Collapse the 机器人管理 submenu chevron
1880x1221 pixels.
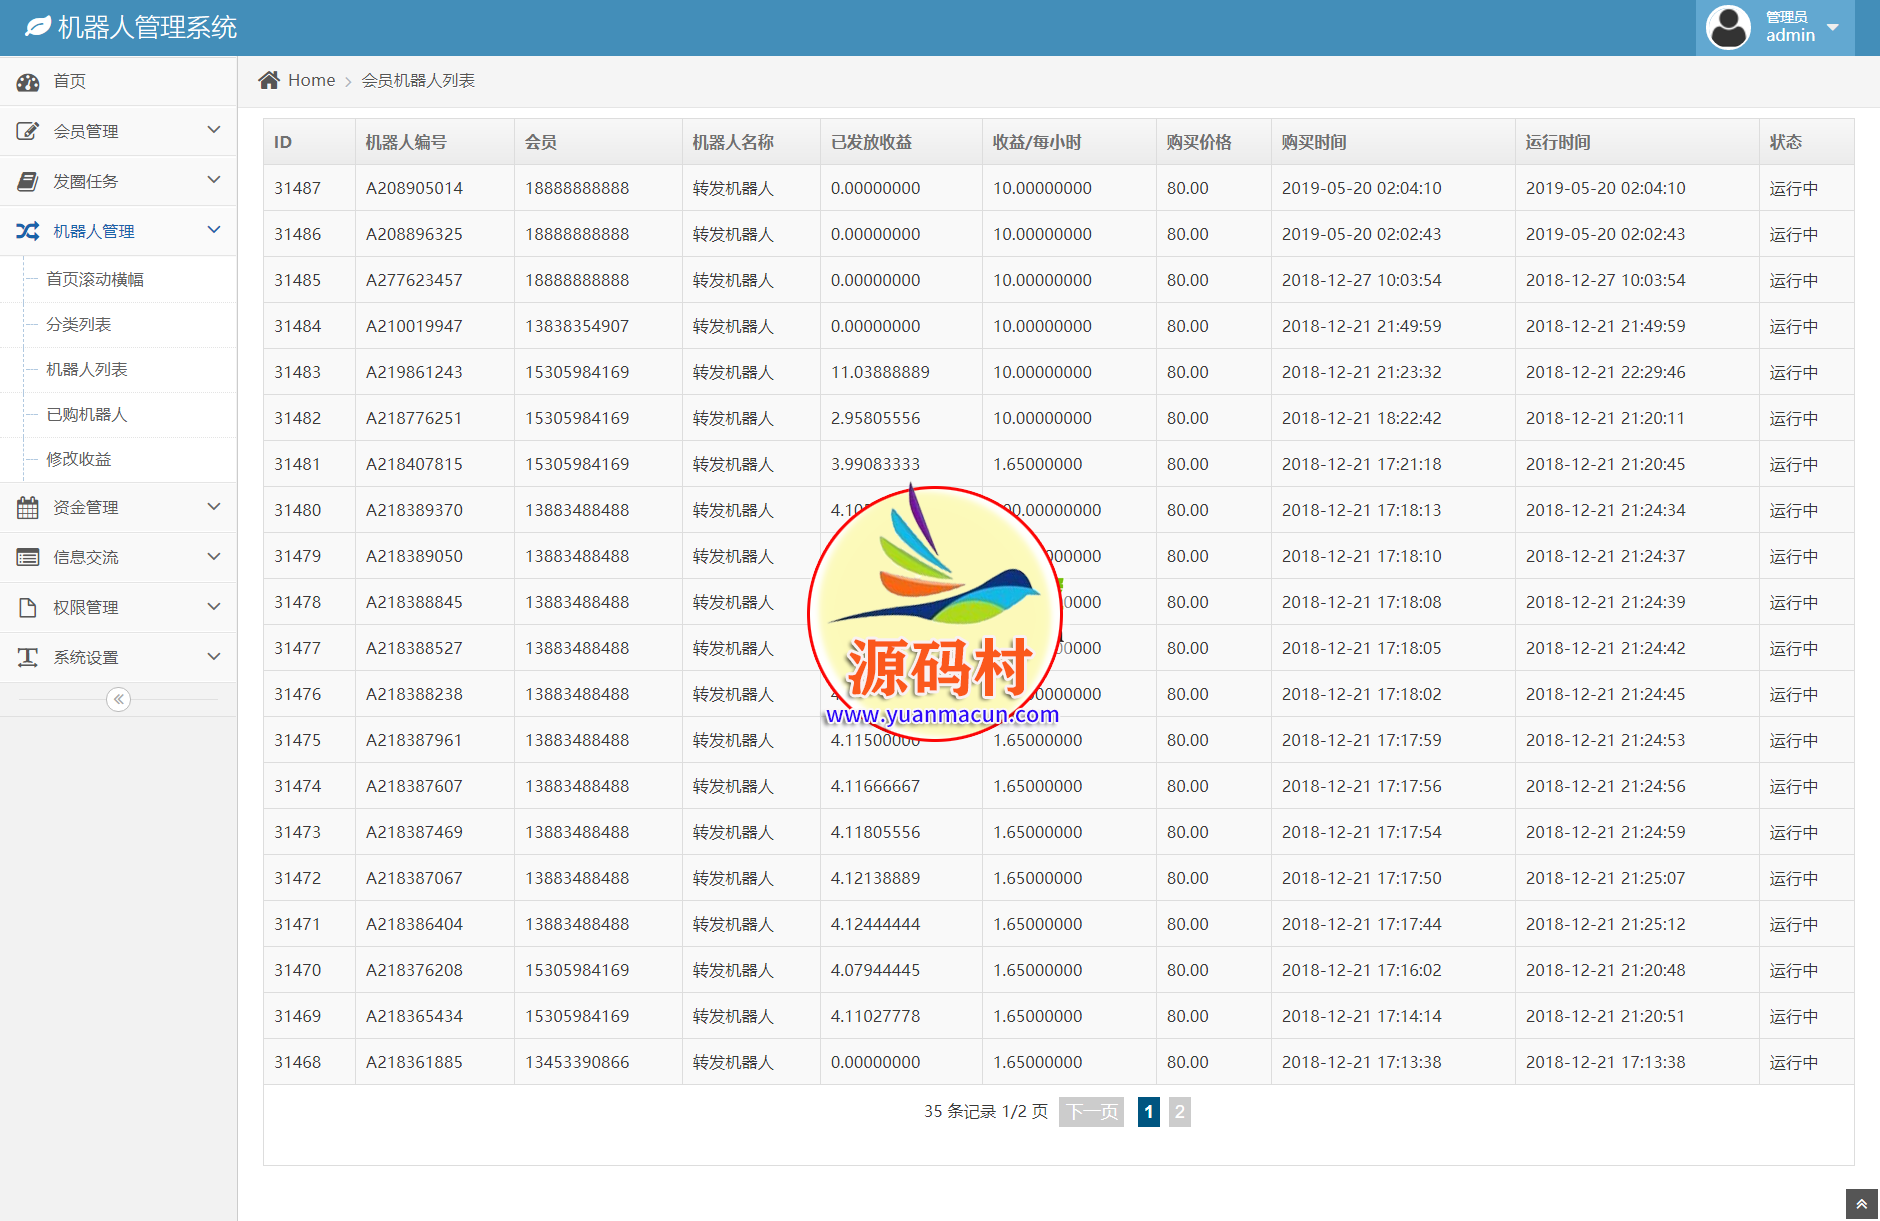[x=213, y=230]
